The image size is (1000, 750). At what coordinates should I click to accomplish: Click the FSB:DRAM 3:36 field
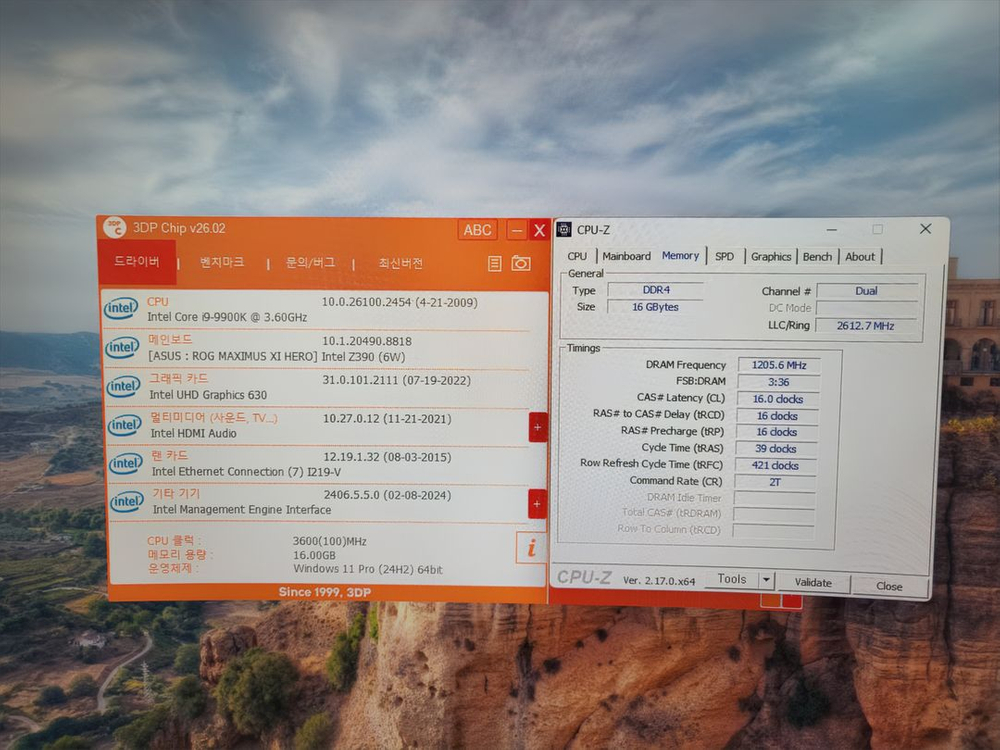[778, 382]
